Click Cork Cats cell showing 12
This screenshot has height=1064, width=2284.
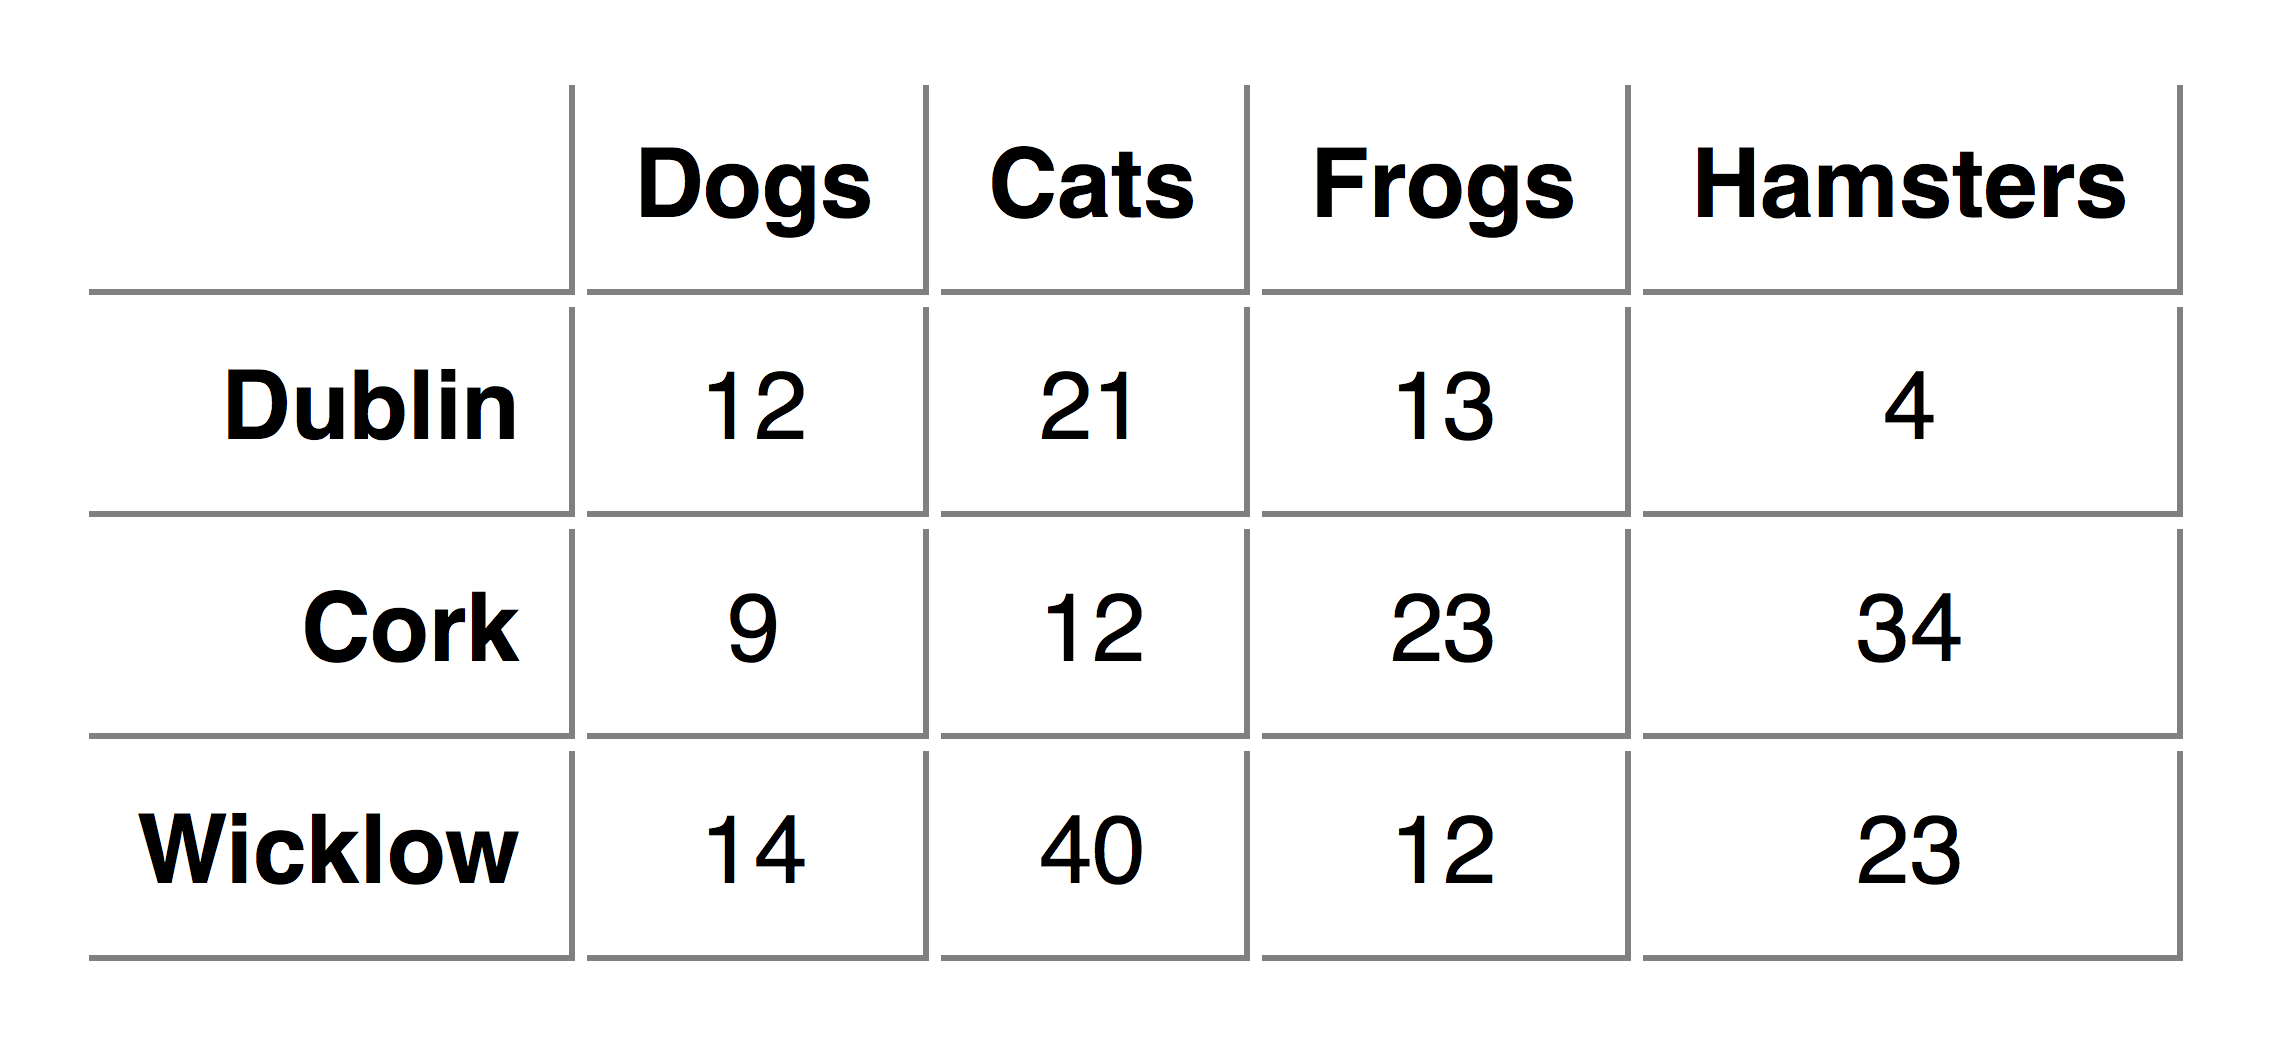[x=1095, y=633]
